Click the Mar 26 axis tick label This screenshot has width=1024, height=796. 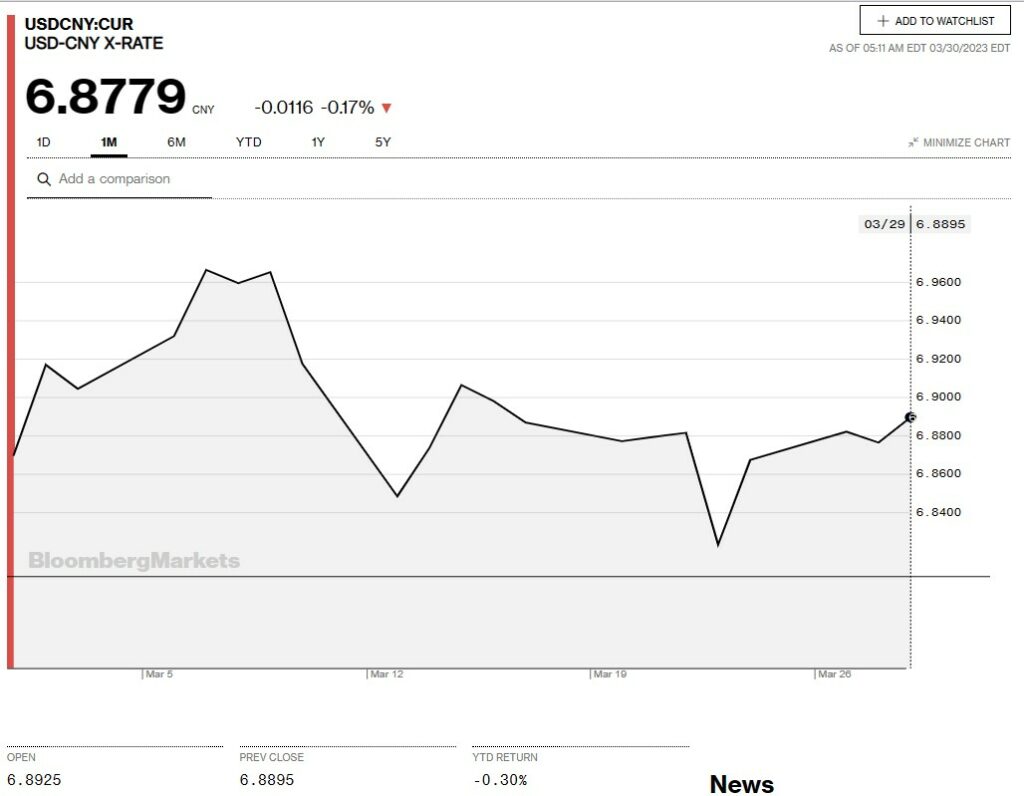834,675
